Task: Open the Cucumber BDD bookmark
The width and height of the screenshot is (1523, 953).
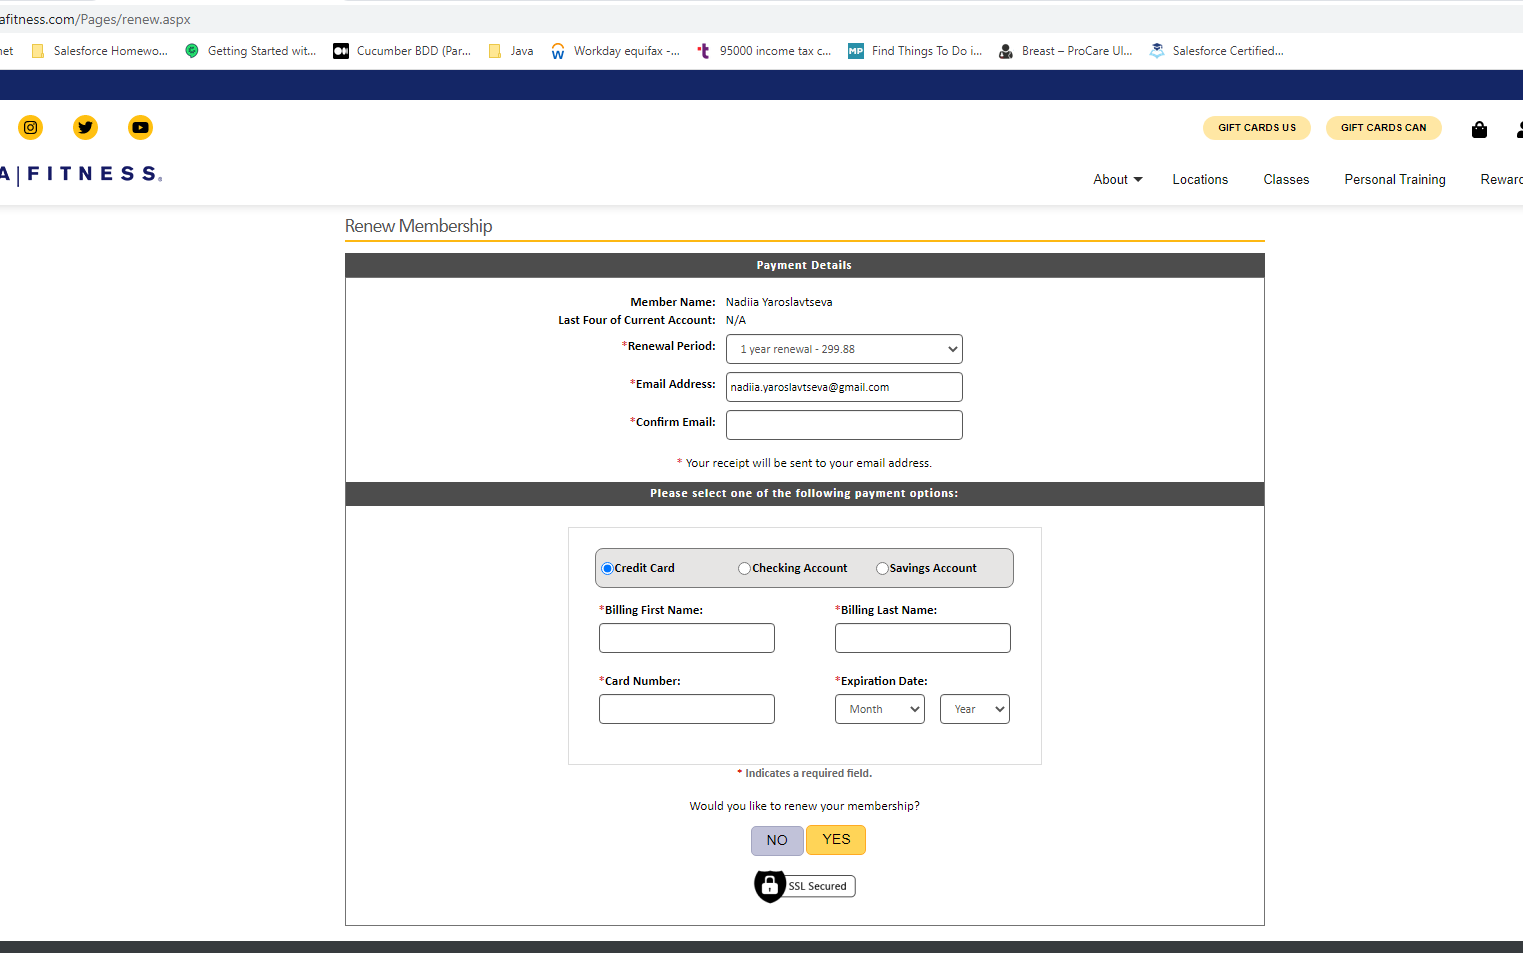Action: point(403,50)
